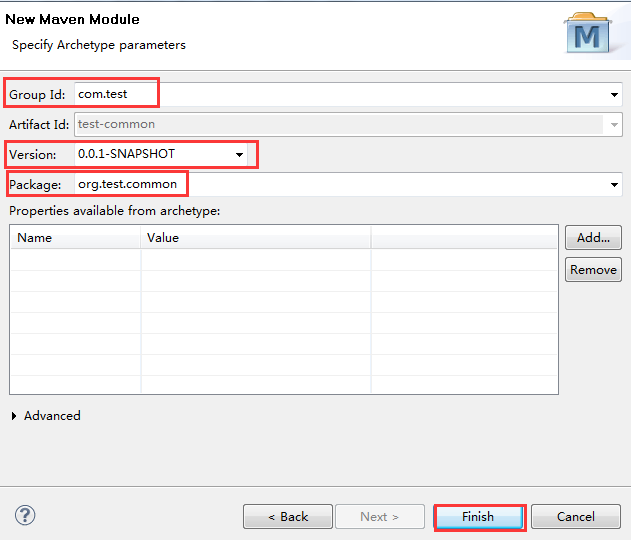The height and width of the screenshot is (540, 631).
Task: Click the 'Version:' label
Action: point(33,155)
